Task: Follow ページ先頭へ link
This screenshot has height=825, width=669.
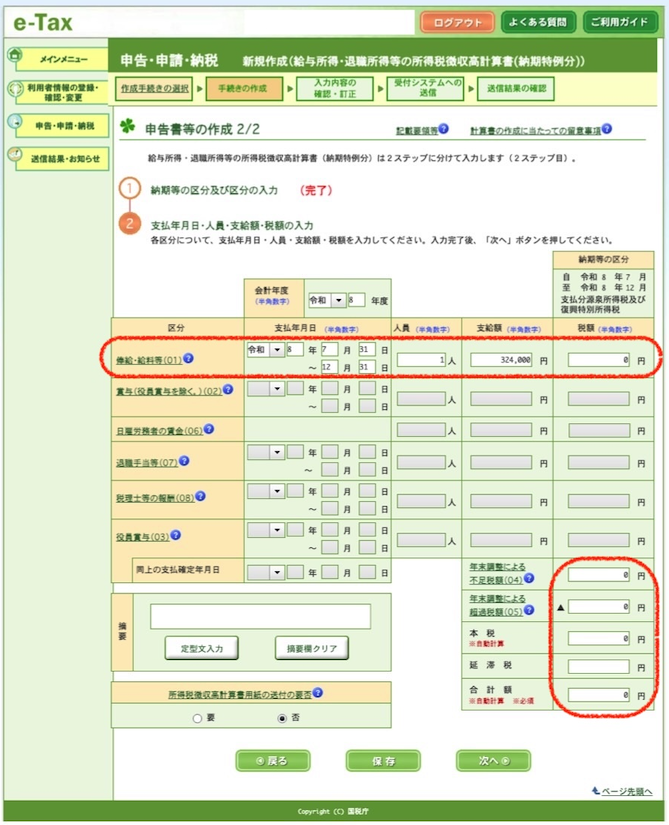Action: click(x=627, y=791)
